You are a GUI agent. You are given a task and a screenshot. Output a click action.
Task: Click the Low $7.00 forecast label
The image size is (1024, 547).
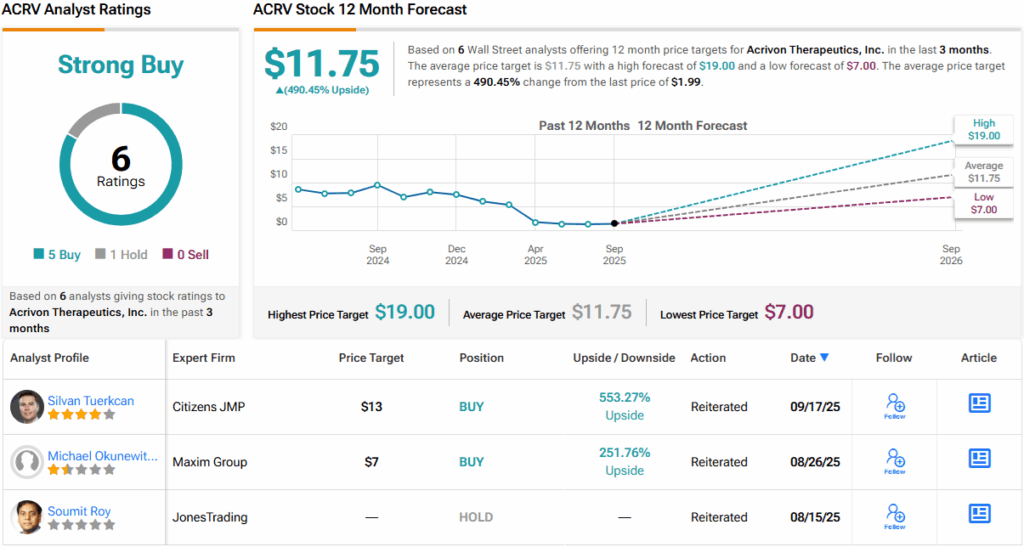click(x=984, y=204)
